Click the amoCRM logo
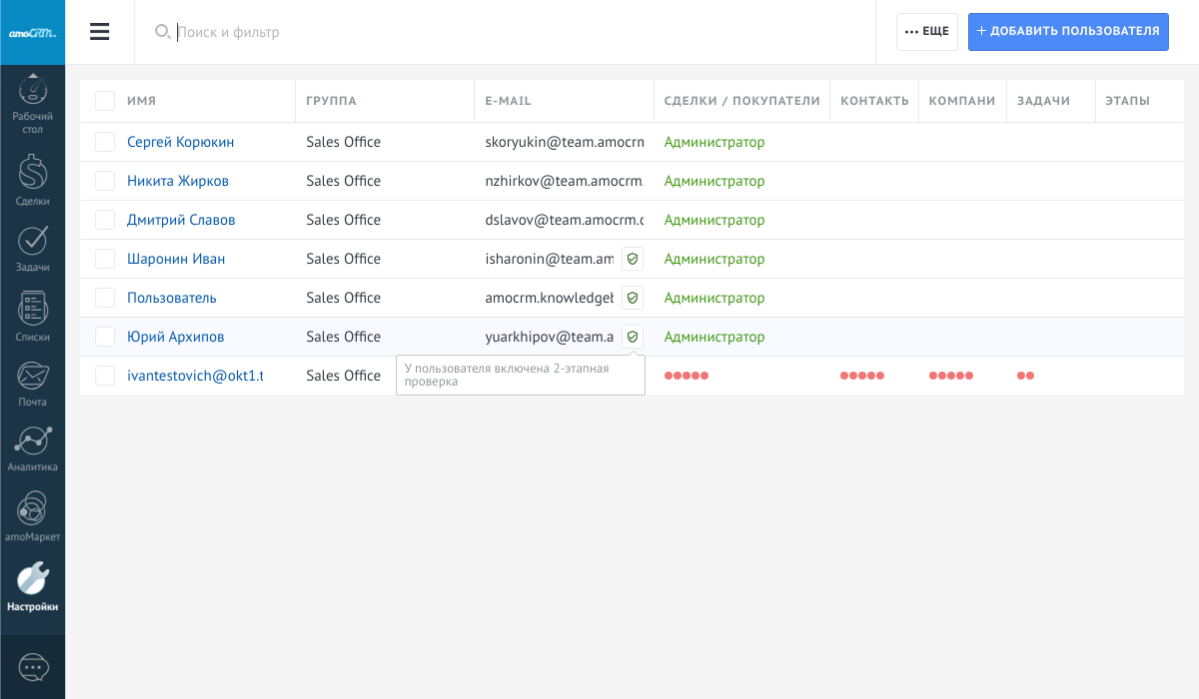 [x=32, y=32]
